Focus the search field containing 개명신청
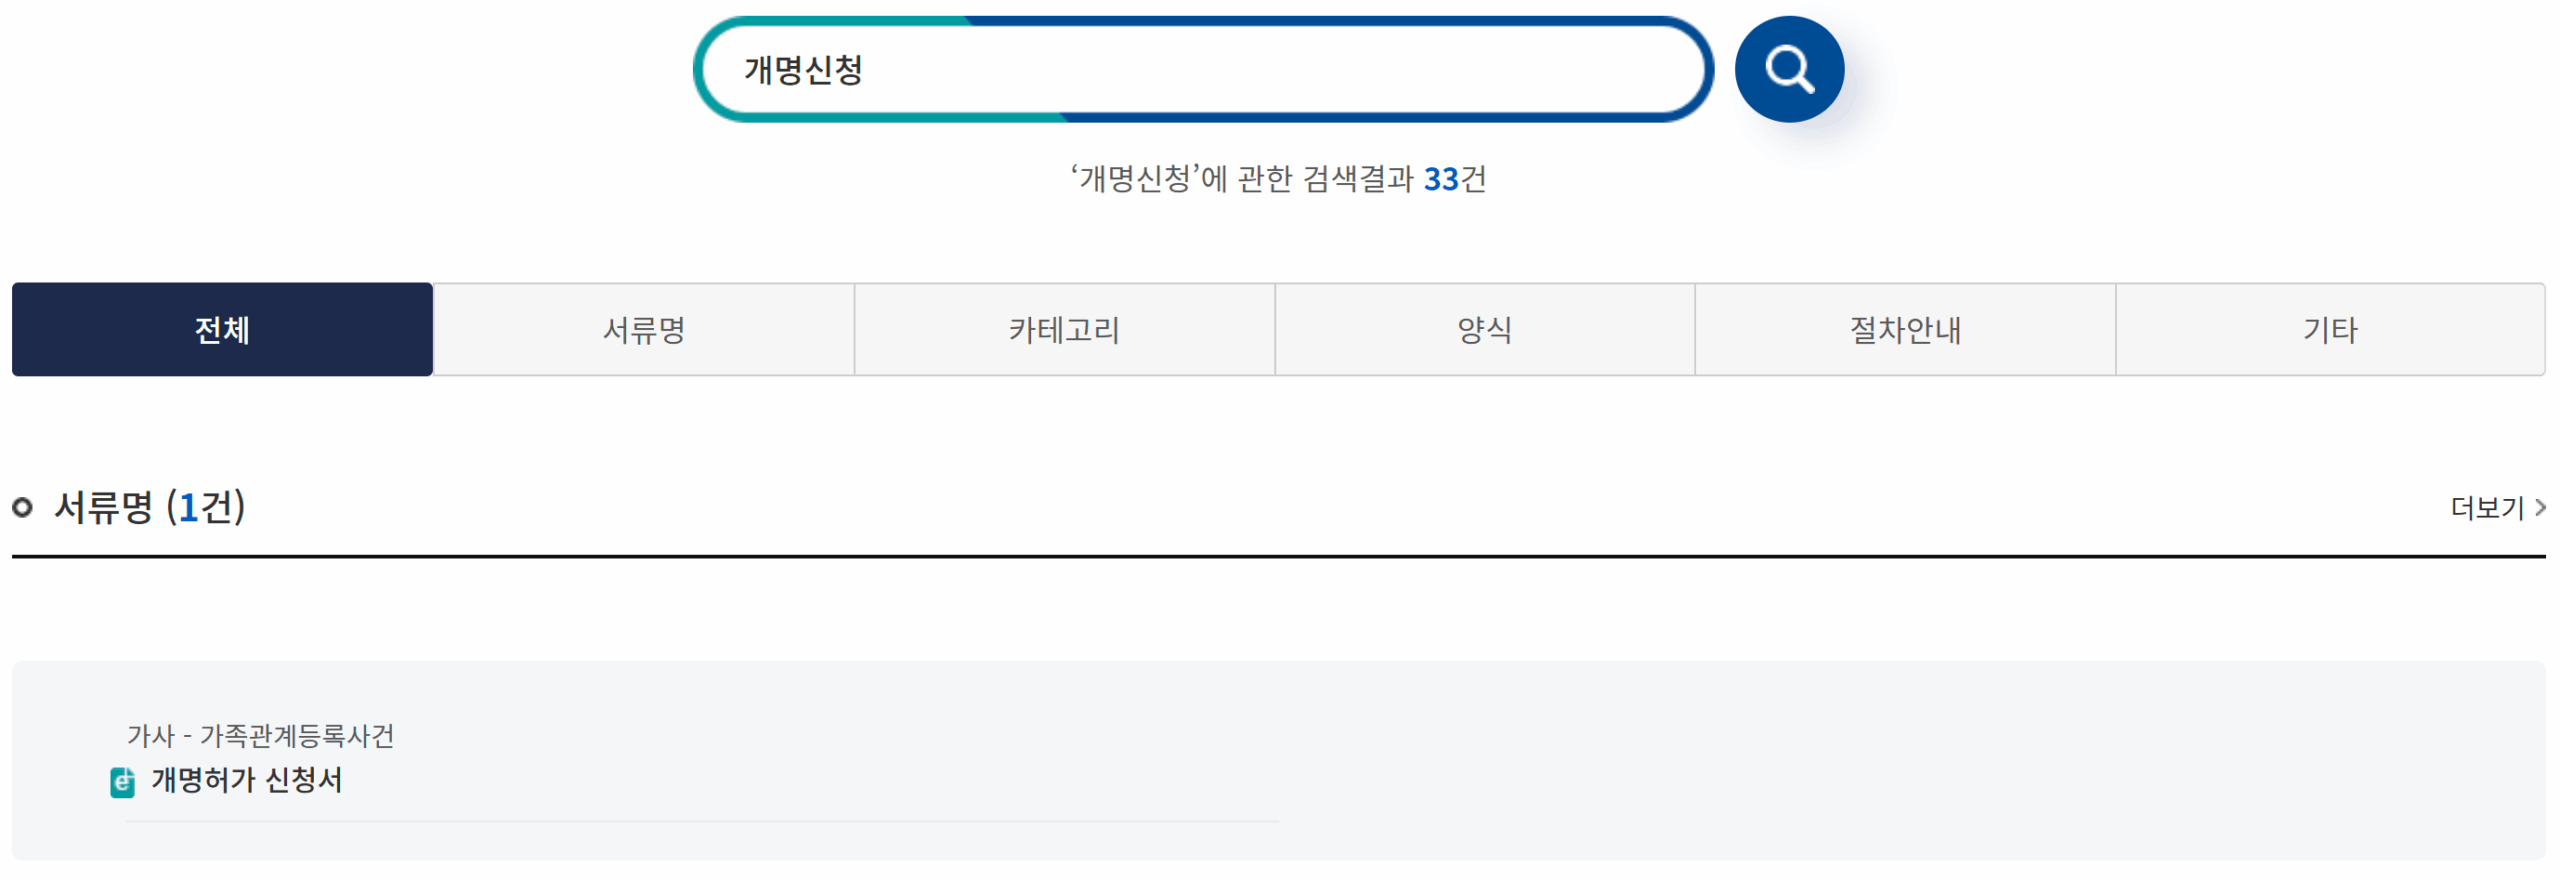The width and height of the screenshot is (2560, 880). click(x=1200, y=70)
